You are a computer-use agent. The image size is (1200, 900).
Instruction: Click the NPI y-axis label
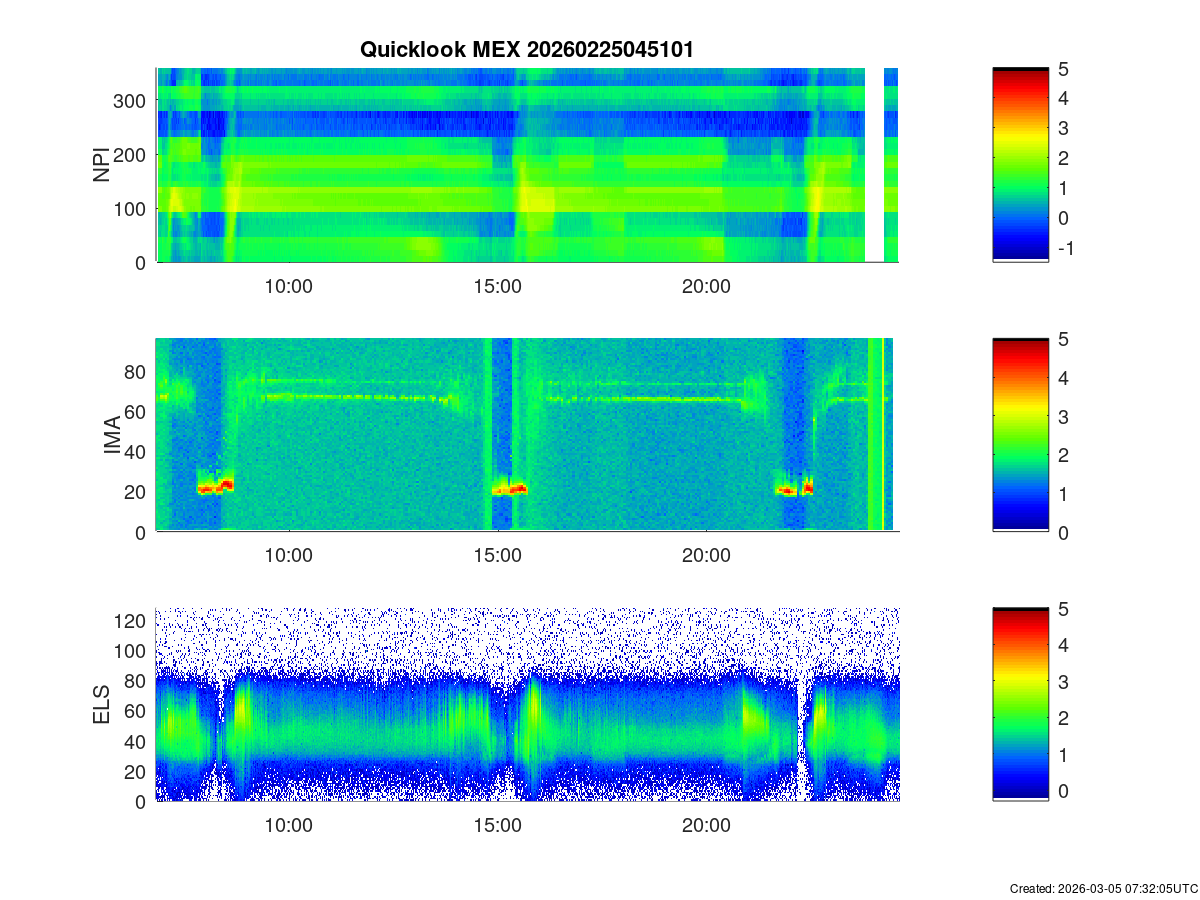pos(101,165)
